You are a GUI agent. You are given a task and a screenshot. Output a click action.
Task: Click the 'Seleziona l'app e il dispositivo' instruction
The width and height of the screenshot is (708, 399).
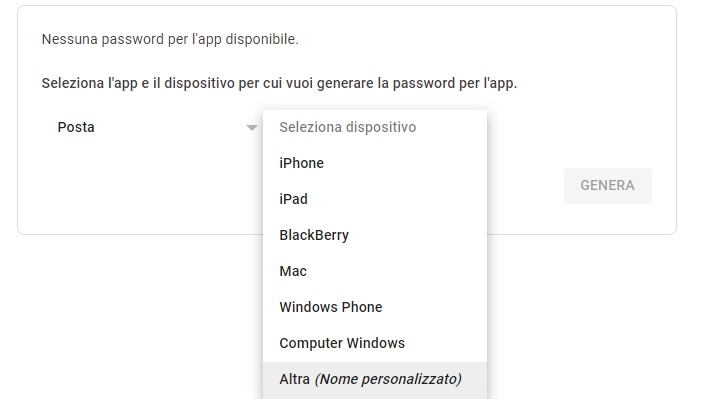pos(279,84)
